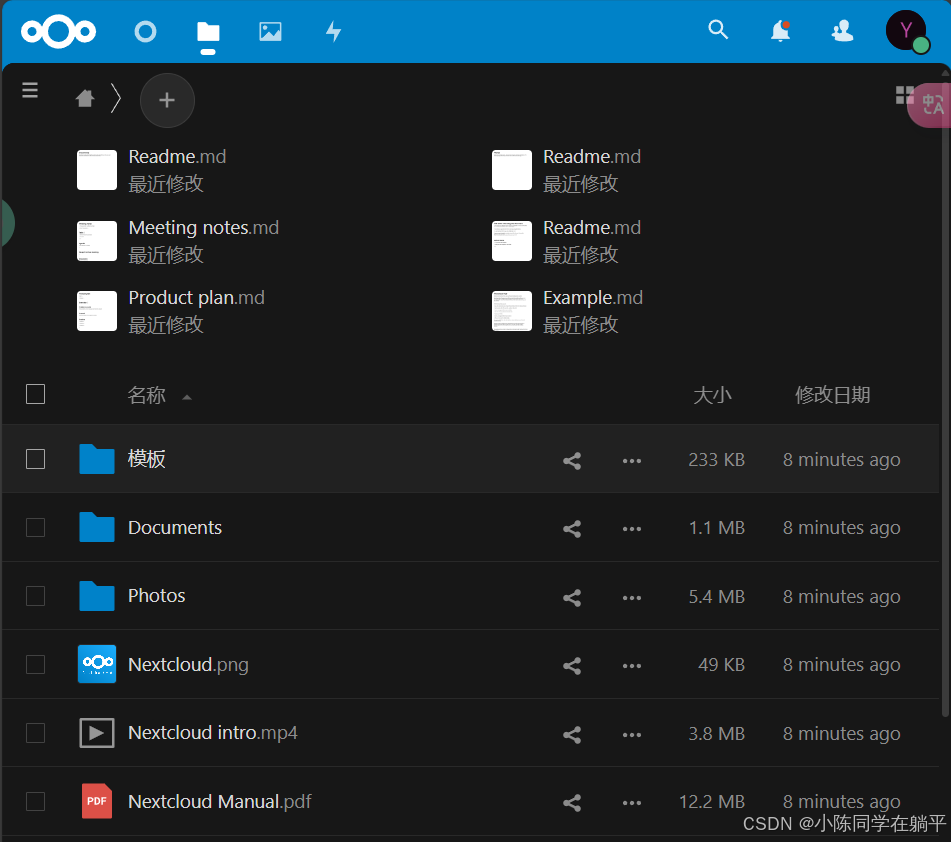Viewport: 951px width, 842px height.
Task: Check the Nextcloud Manual.pdf checkbox
Action: [35, 801]
